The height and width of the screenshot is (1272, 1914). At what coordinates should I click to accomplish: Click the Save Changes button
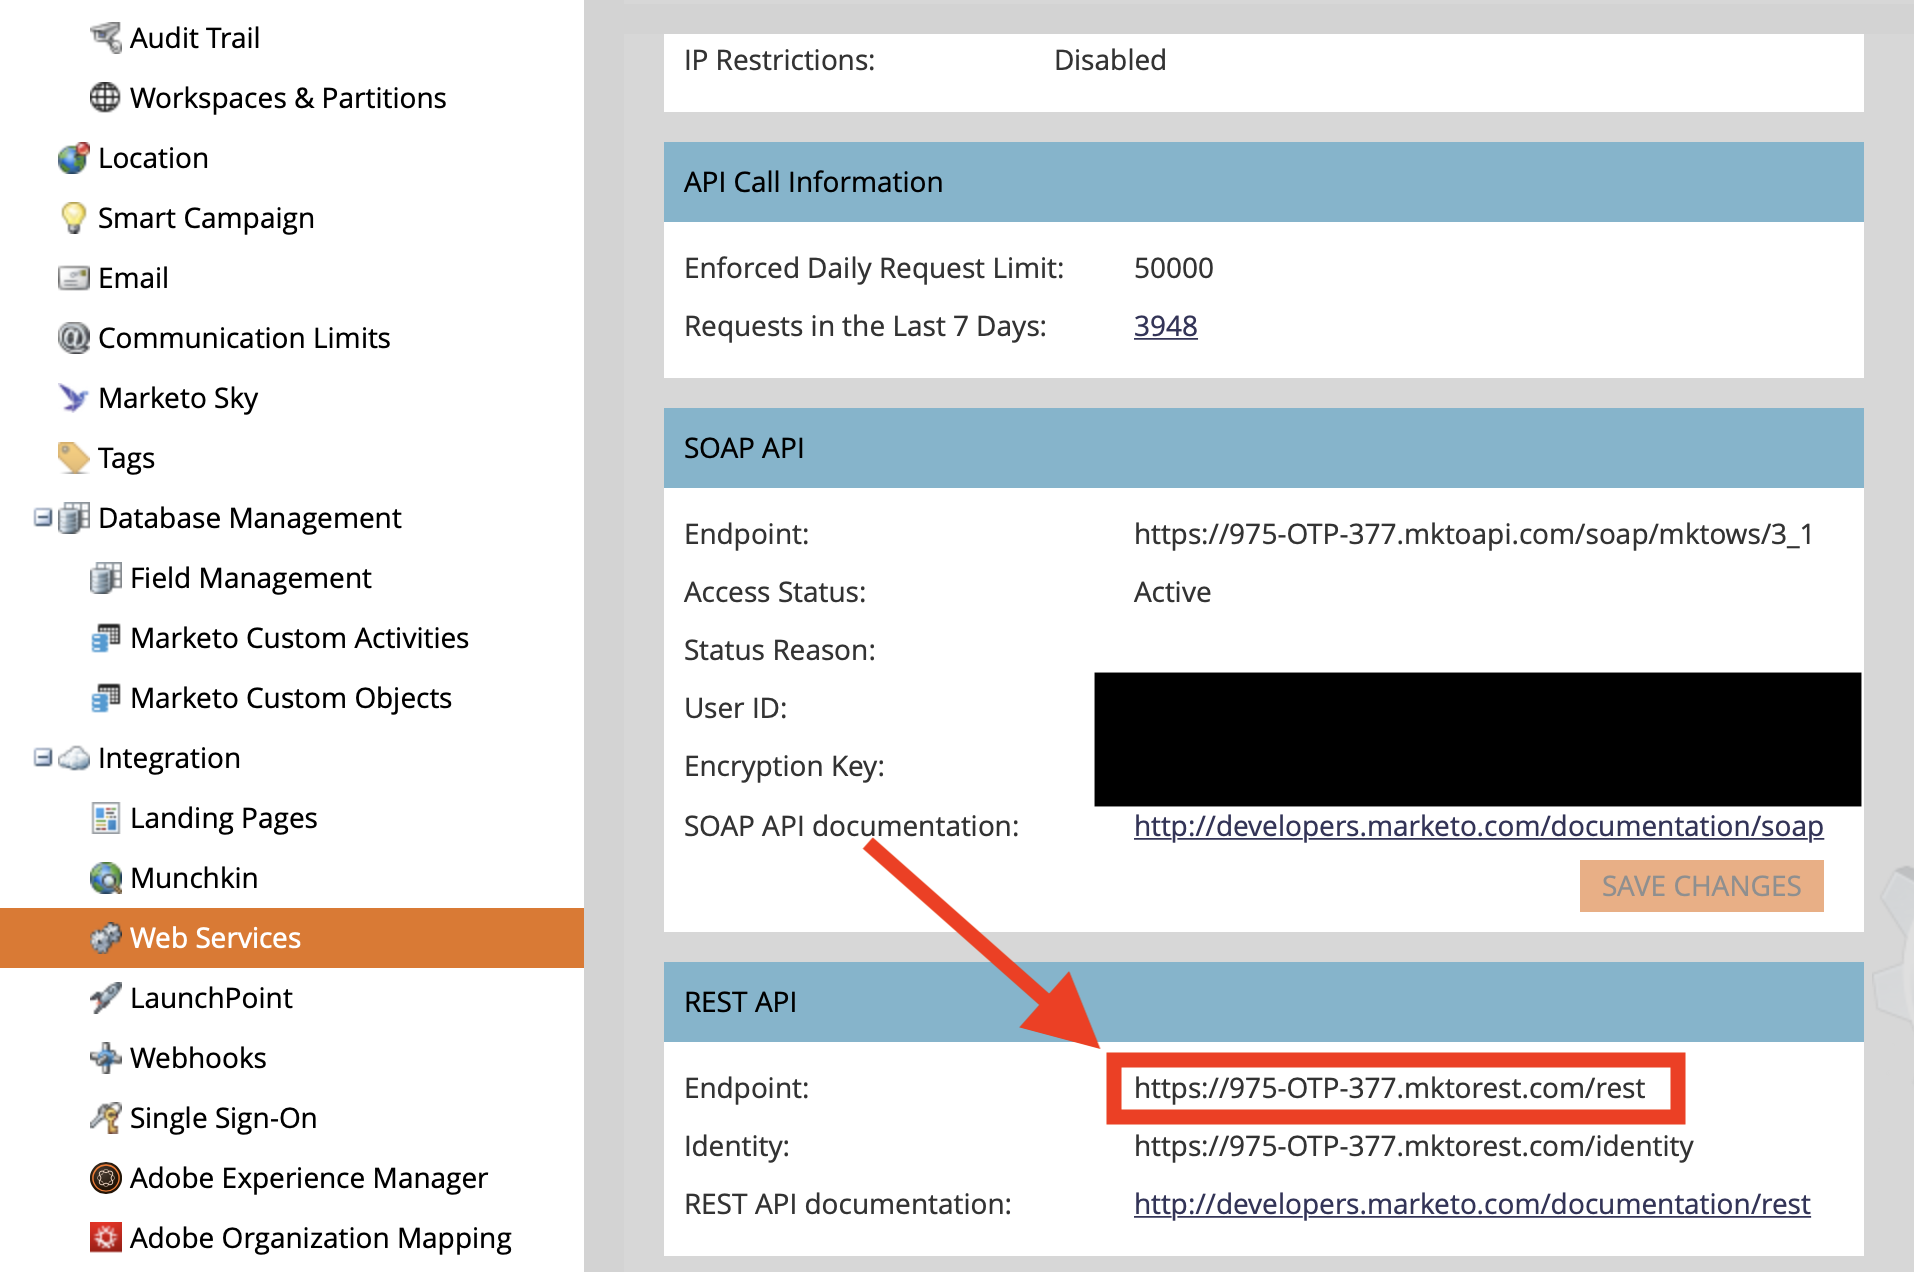pos(1701,886)
